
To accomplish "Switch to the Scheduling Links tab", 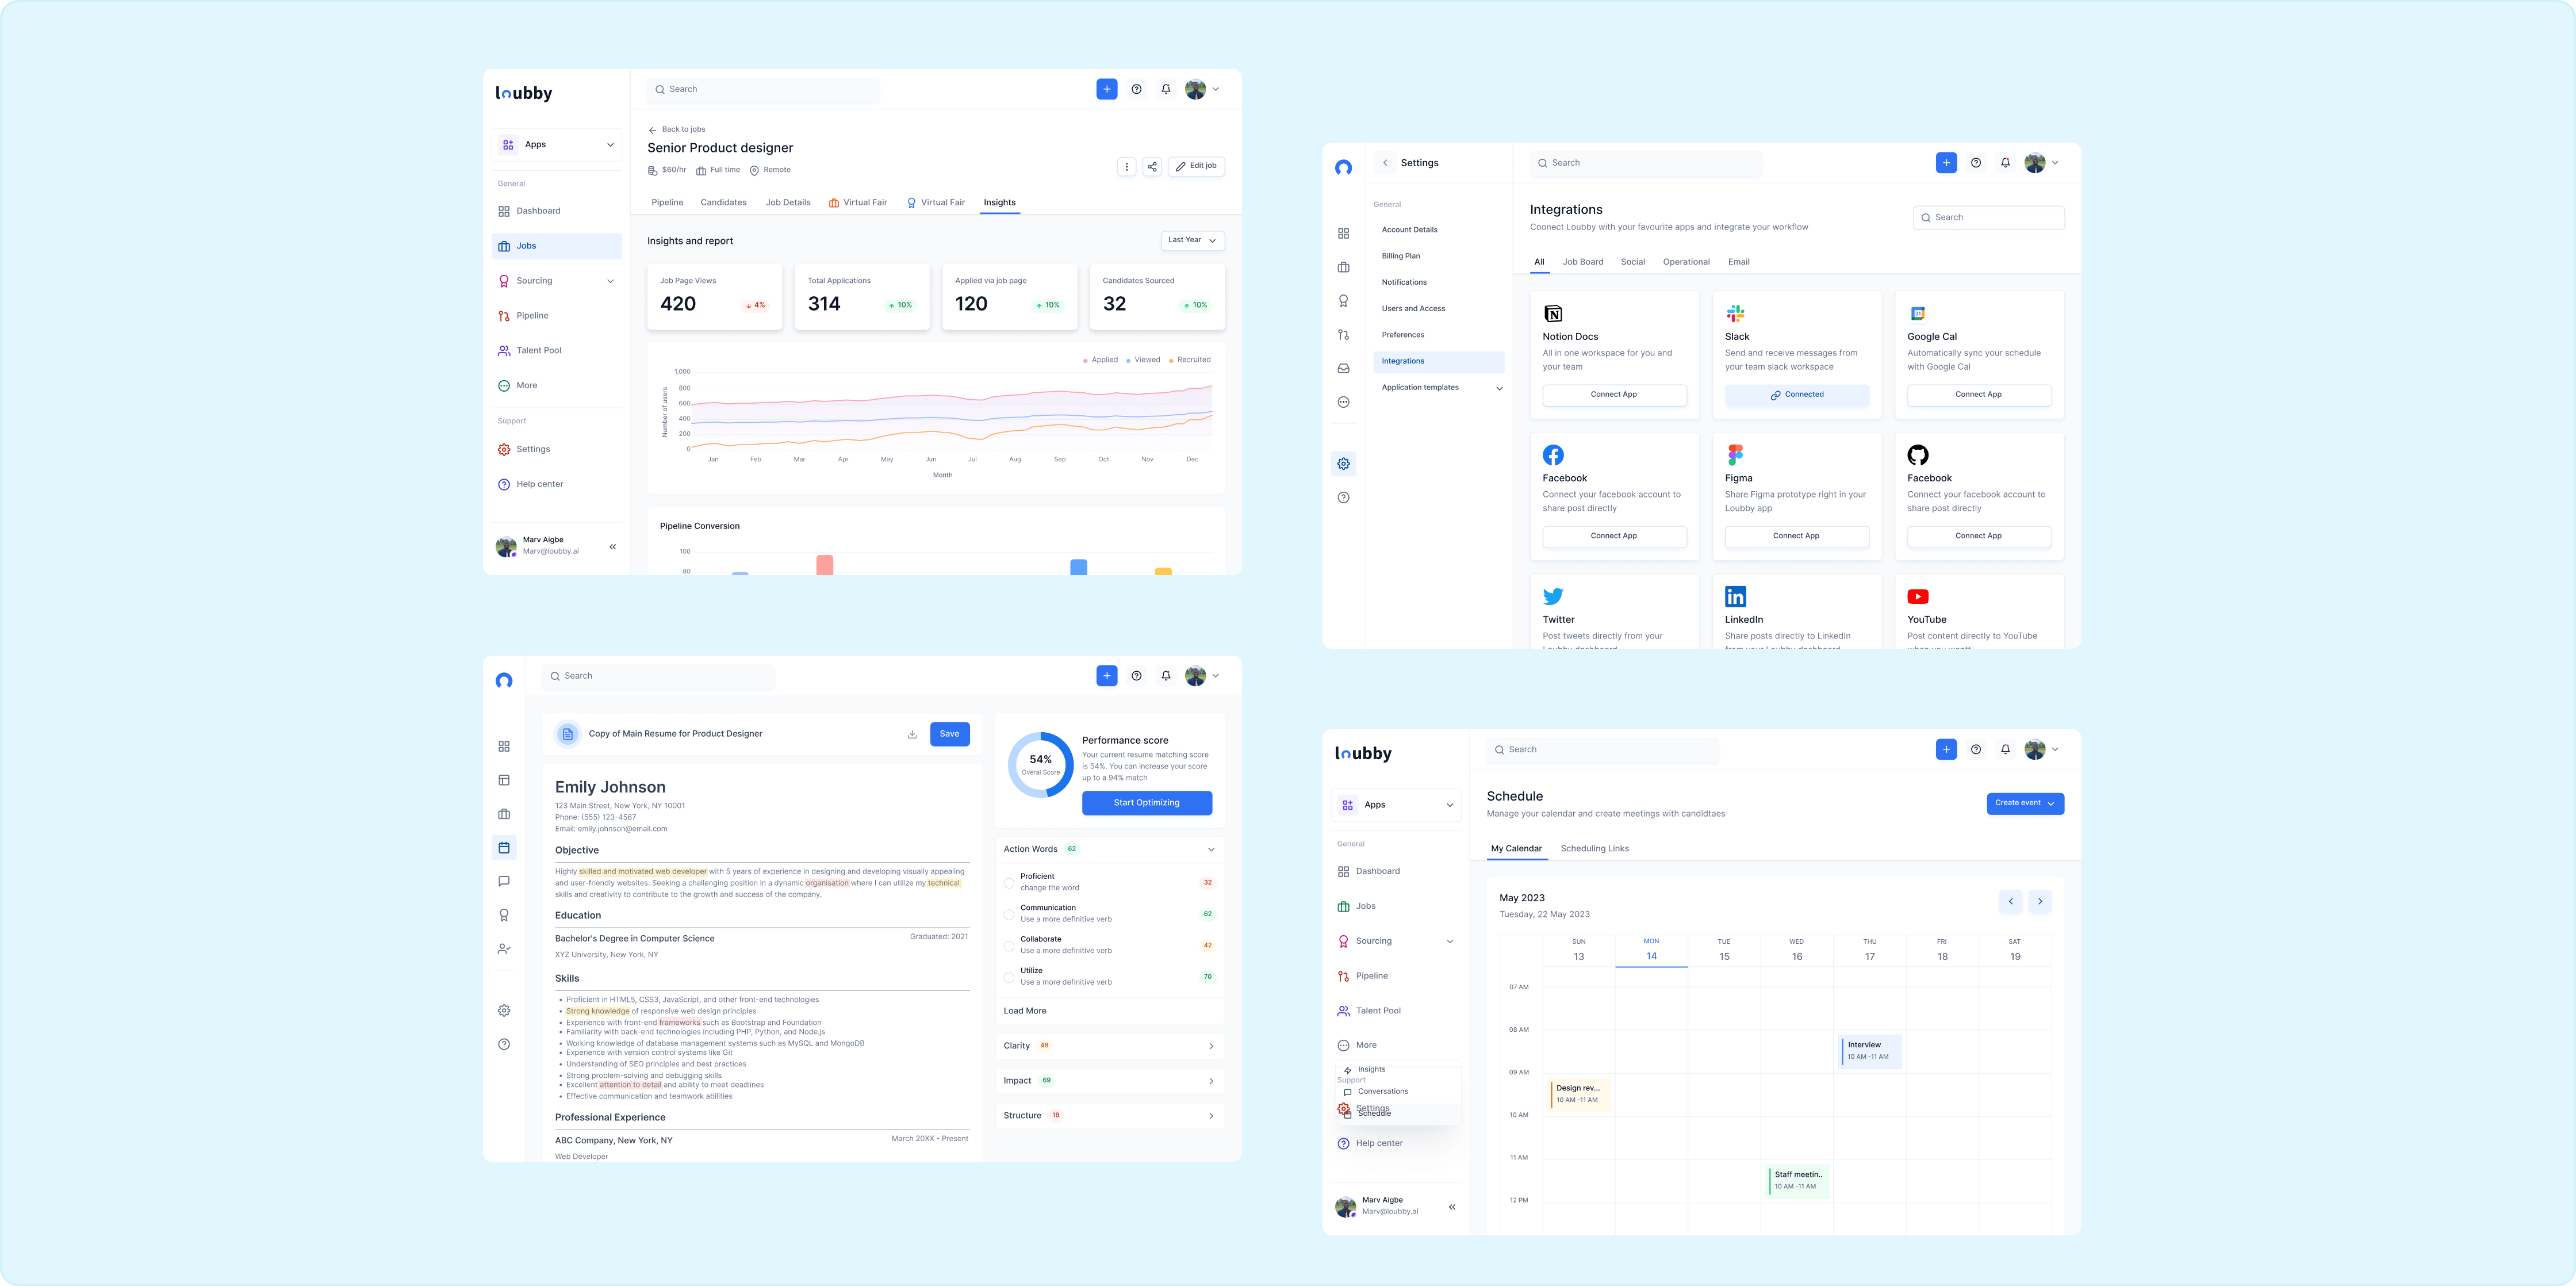I will point(1594,849).
